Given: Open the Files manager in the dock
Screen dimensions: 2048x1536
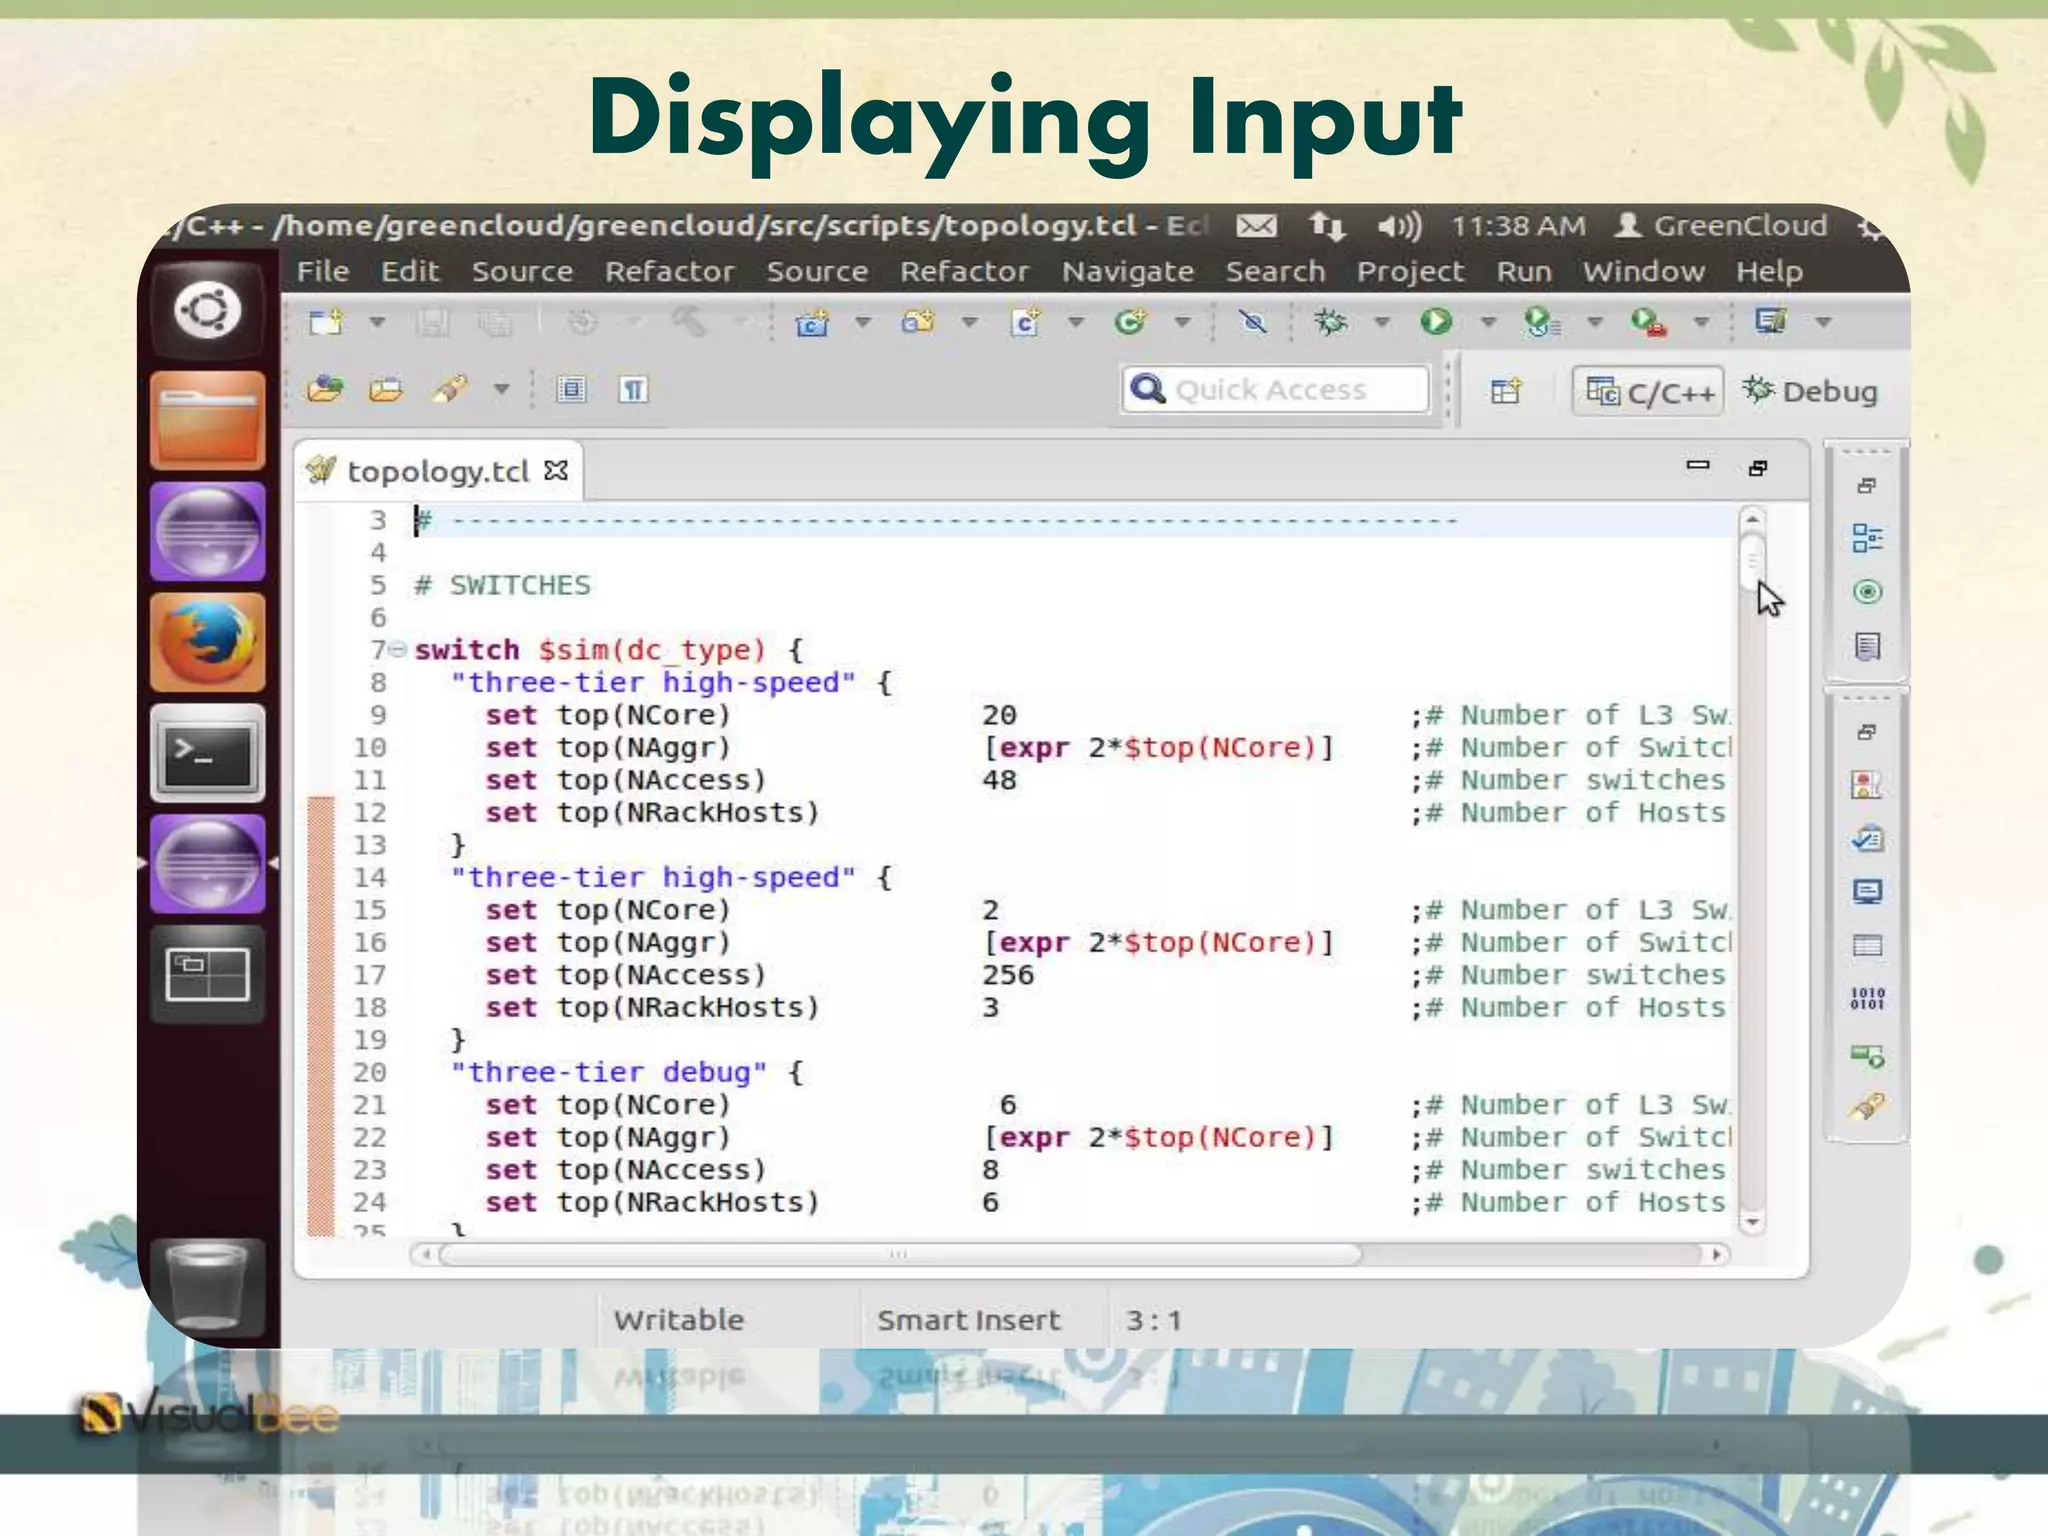Looking at the screenshot, I should (x=208, y=420).
